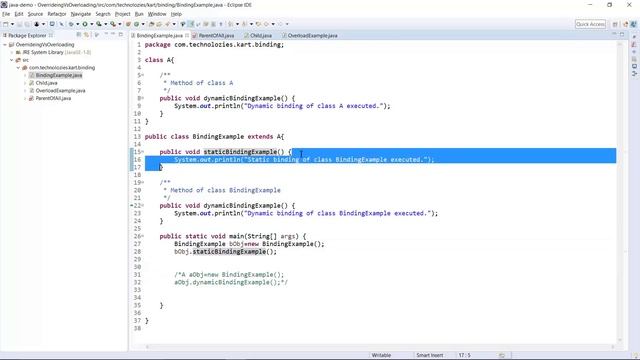Select Child.java file in Package Explorer

click(x=46, y=83)
